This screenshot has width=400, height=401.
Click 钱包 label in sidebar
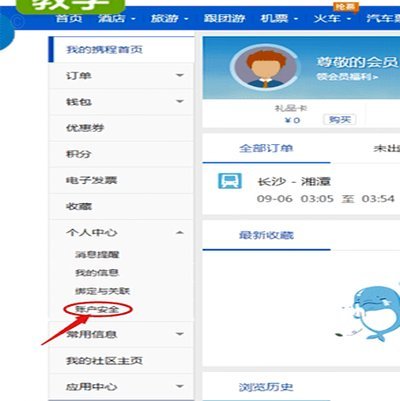[x=79, y=102]
